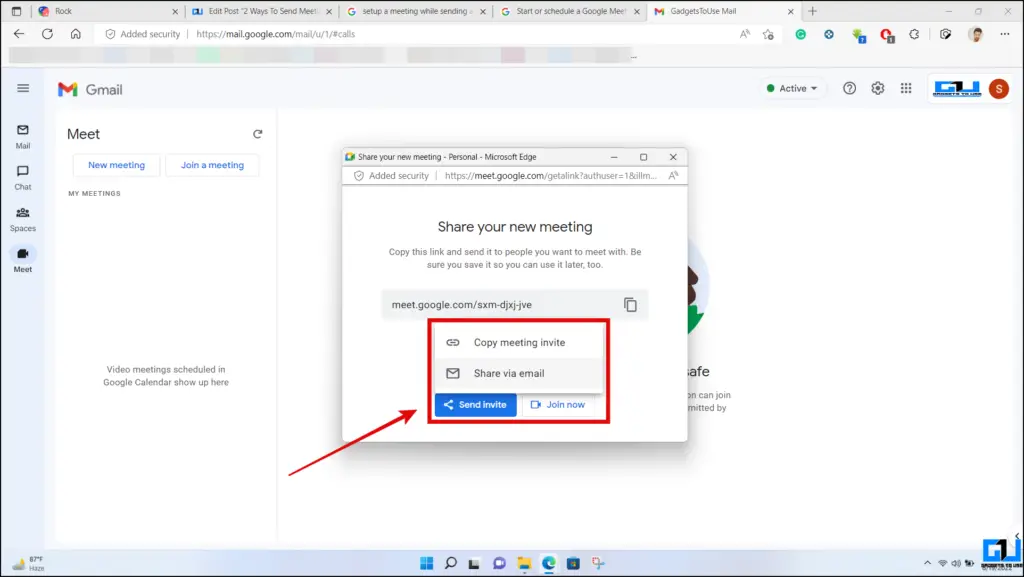Switch to Start or schedule a Google Meet tab
The image size is (1024, 577).
coord(570,11)
